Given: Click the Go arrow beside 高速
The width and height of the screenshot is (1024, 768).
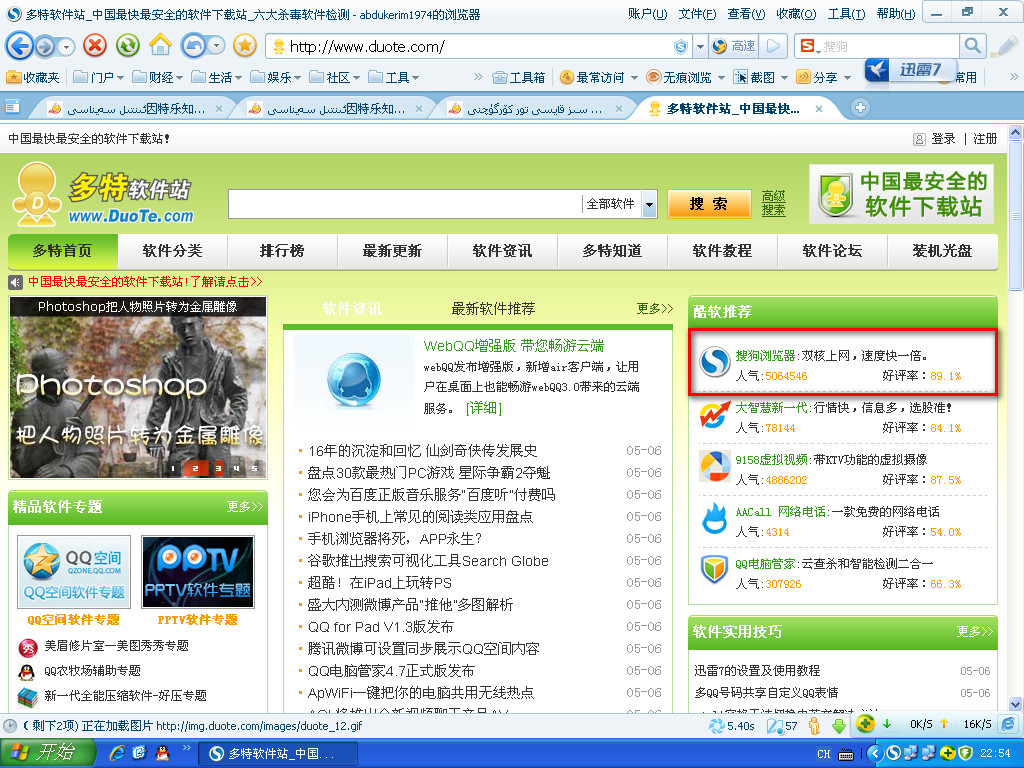Looking at the screenshot, I should coord(773,46).
